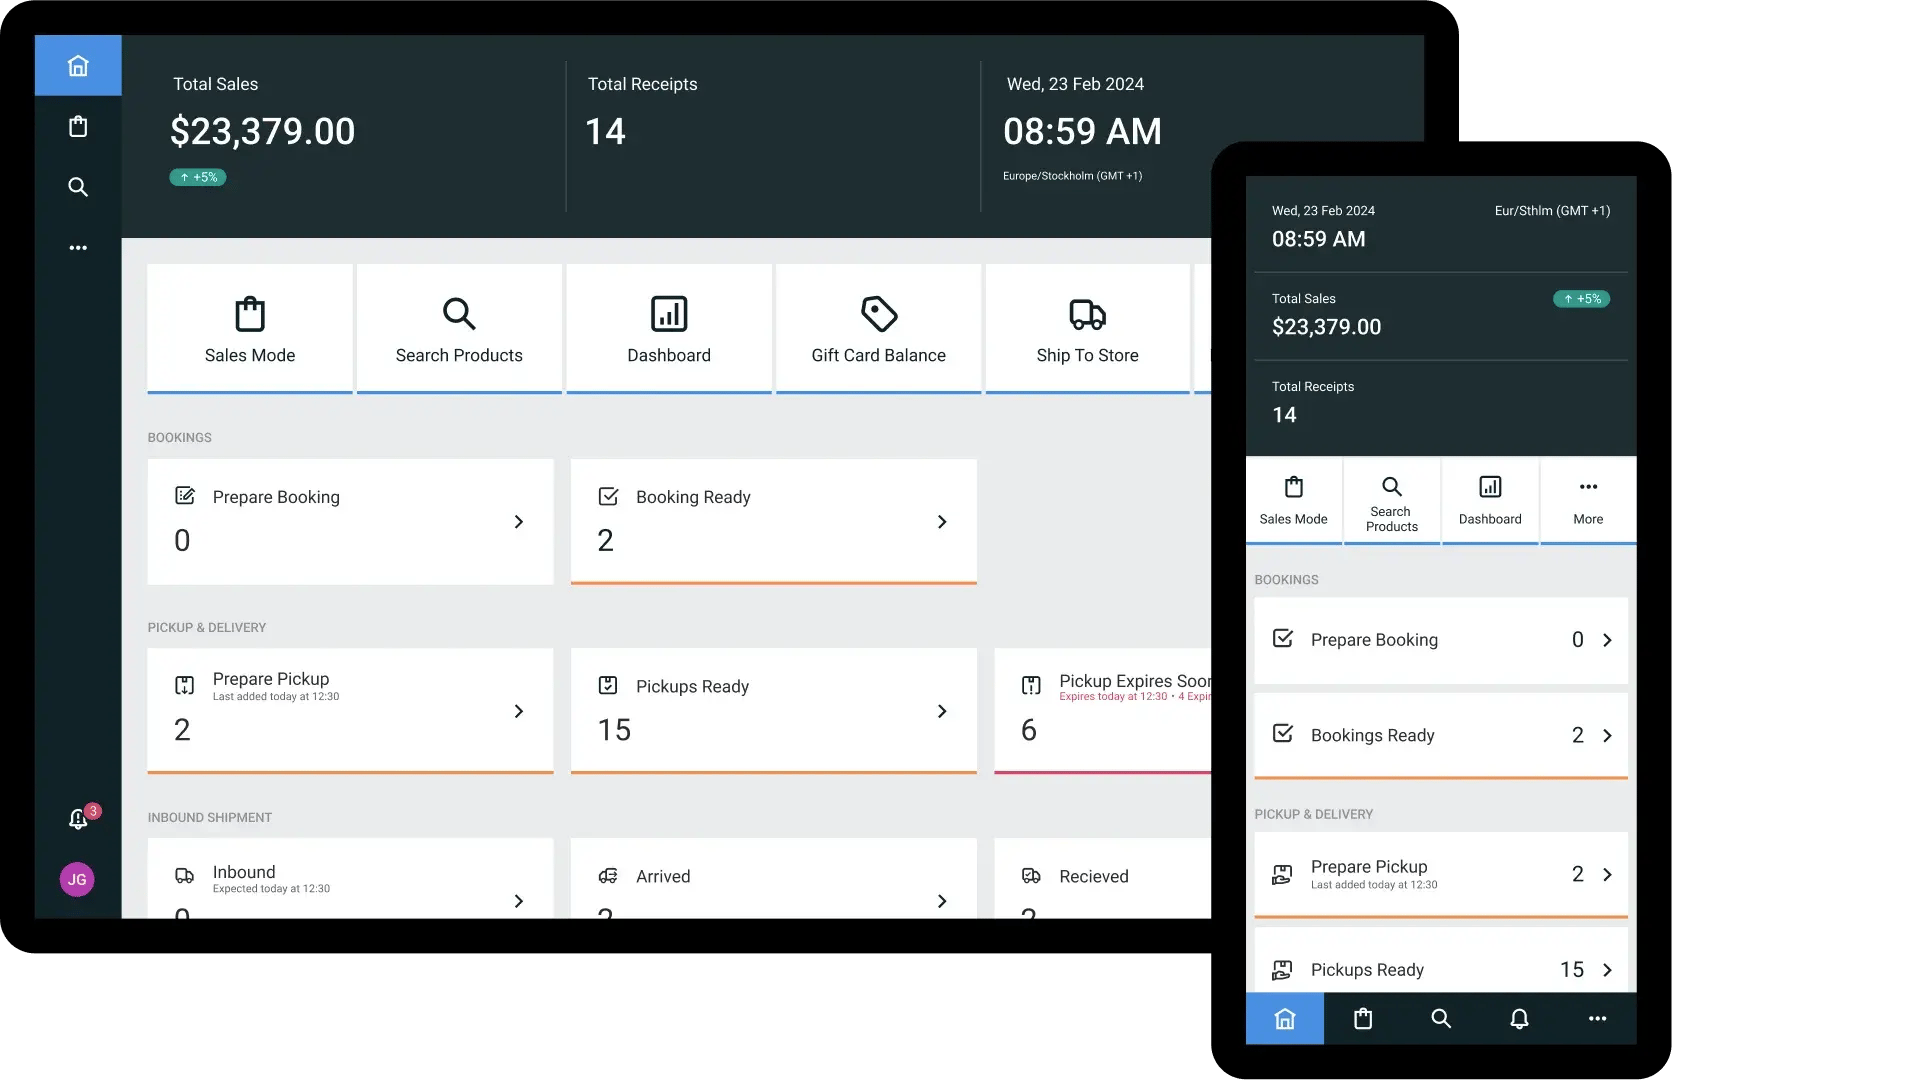Open the JG user avatar profile
The width and height of the screenshot is (1920, 1080).
[x=77, y=880]
